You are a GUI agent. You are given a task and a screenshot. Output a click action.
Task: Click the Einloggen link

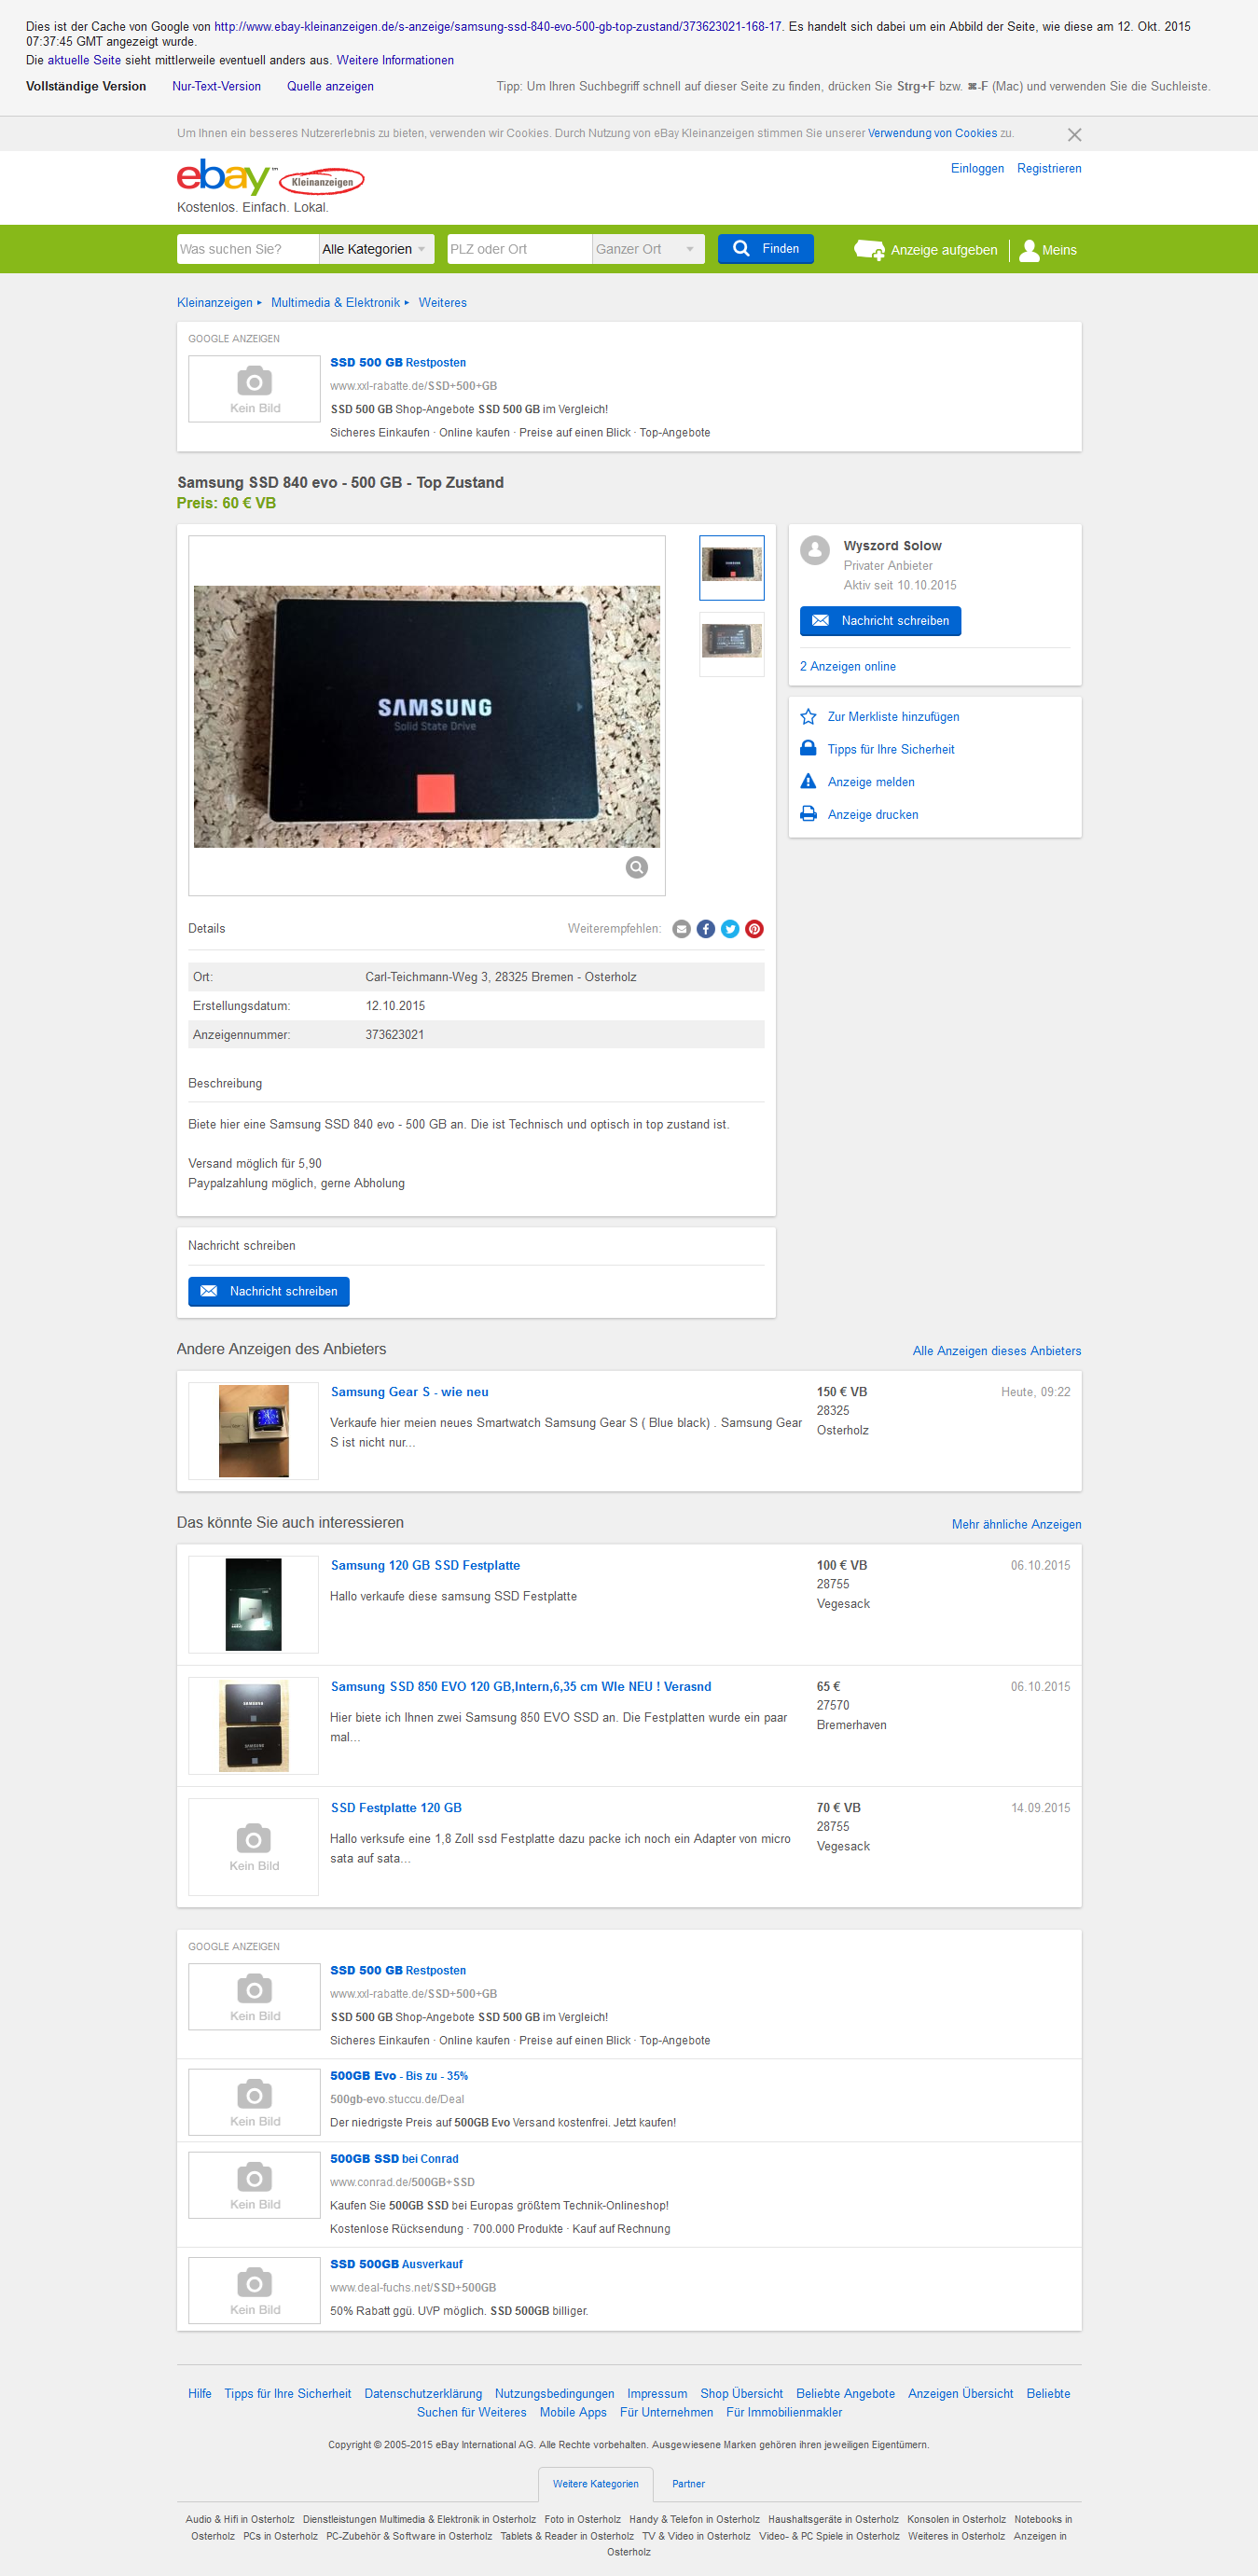tap(977, 169)
